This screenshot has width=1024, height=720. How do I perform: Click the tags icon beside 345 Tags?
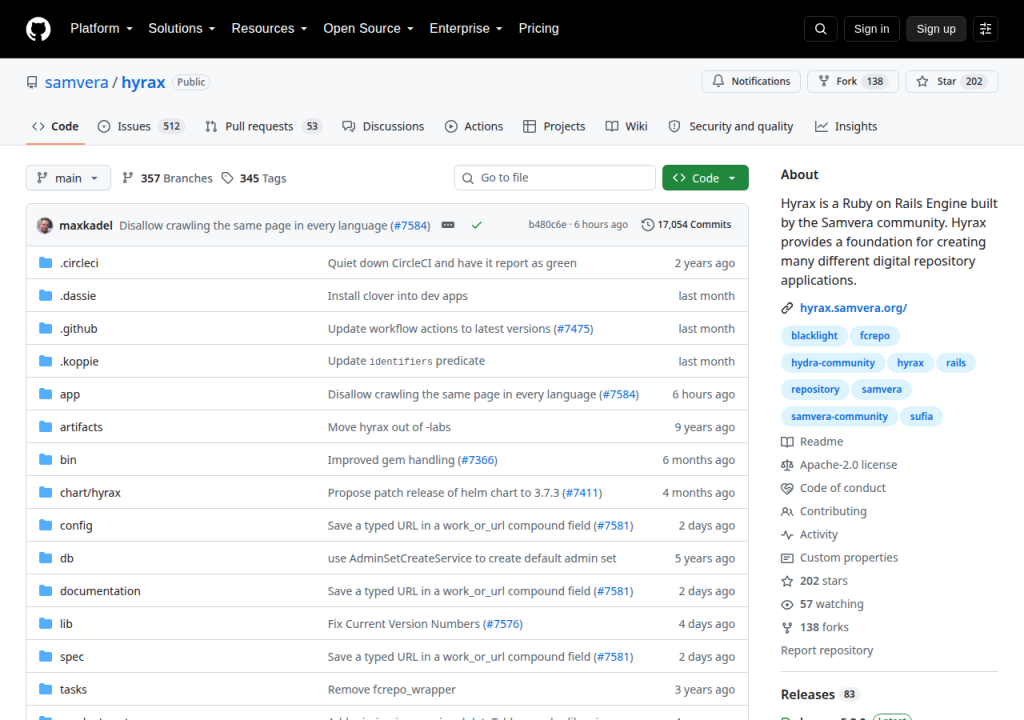click(x=227, y=178)
